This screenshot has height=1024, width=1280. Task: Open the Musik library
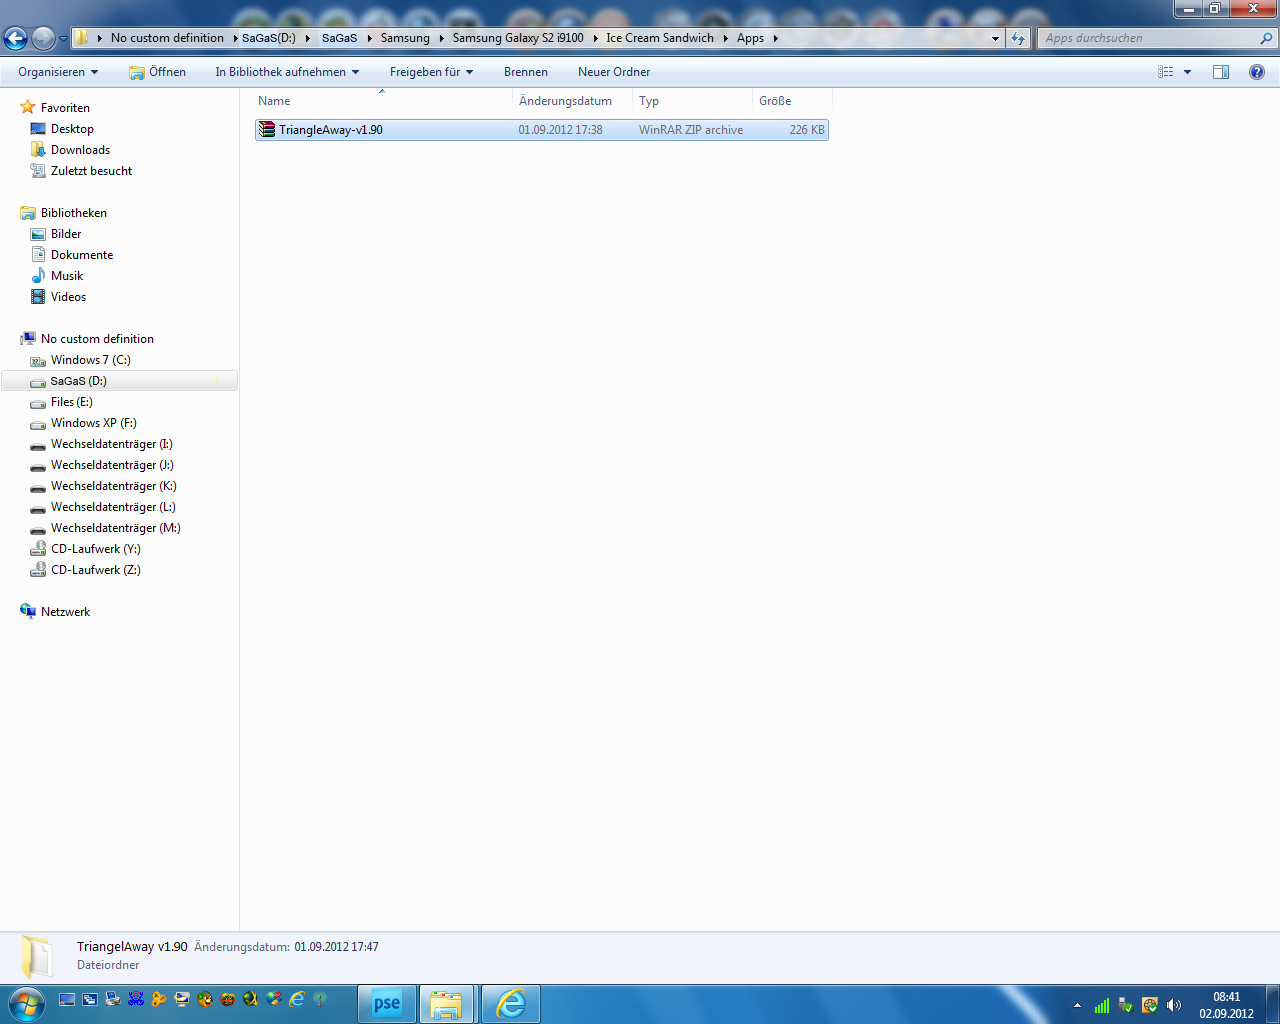click(x=67, y=276)
